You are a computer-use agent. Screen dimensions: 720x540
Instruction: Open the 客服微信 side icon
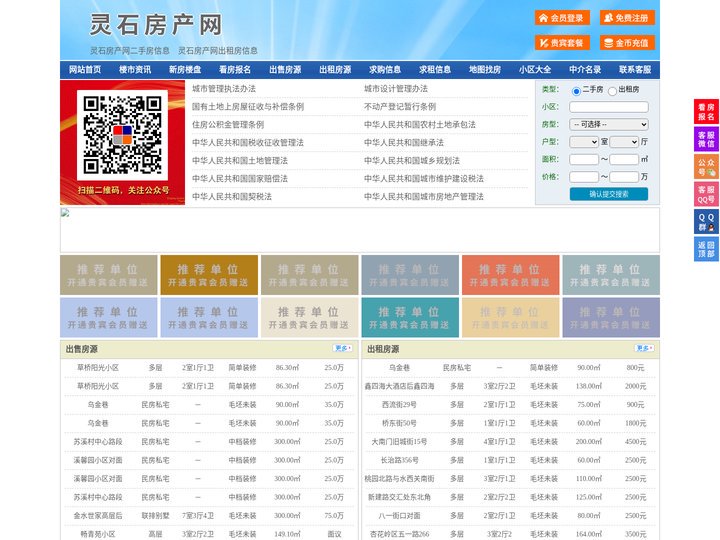(x=706, y=139)
